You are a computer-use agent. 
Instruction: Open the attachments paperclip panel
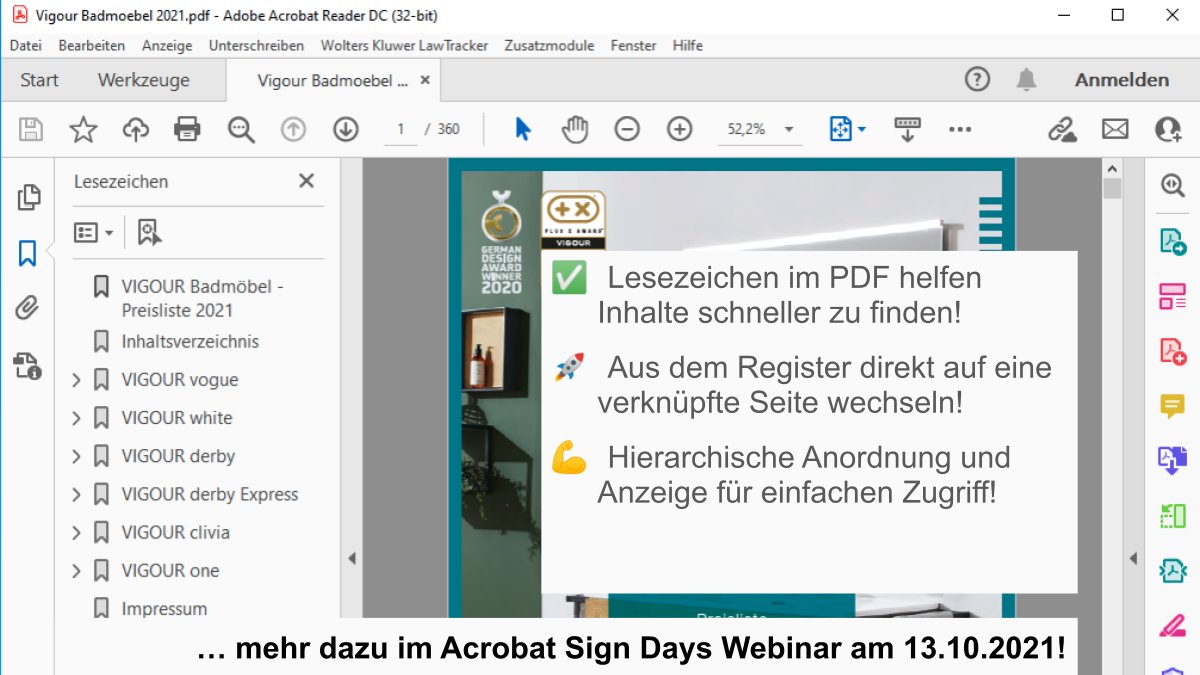(x=28, y=308)
